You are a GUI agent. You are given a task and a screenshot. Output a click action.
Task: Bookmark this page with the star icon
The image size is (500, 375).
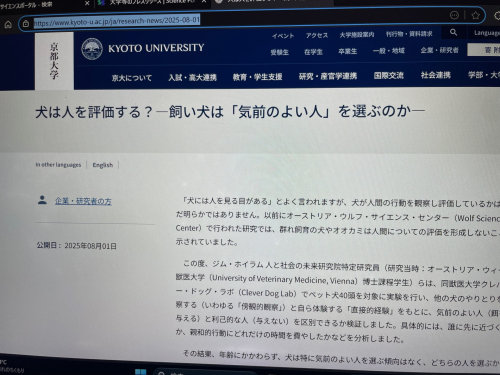476,15
